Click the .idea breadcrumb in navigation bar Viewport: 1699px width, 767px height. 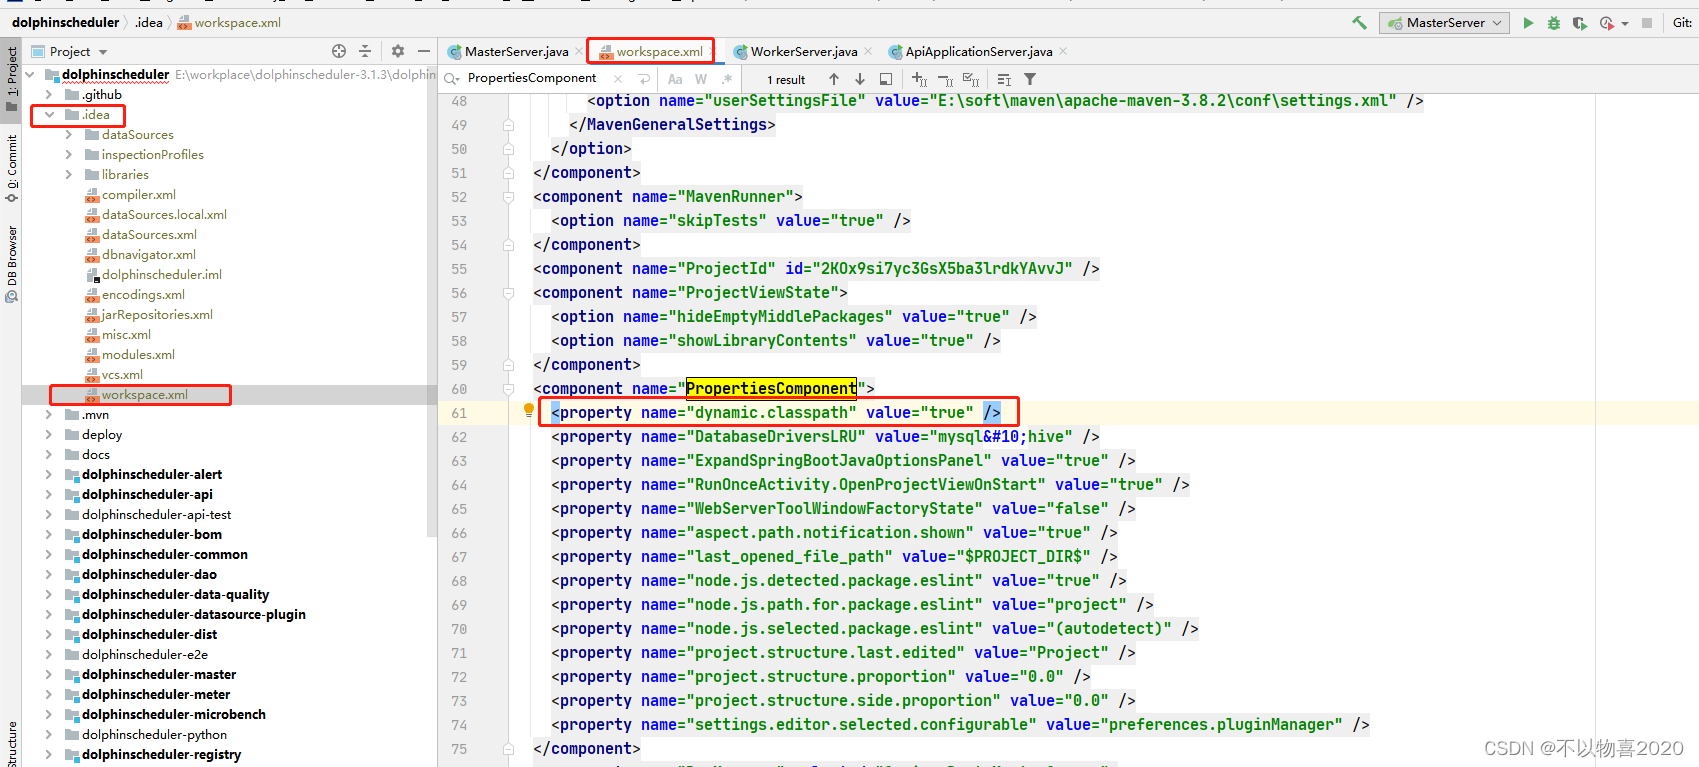(x=149, y=22)
